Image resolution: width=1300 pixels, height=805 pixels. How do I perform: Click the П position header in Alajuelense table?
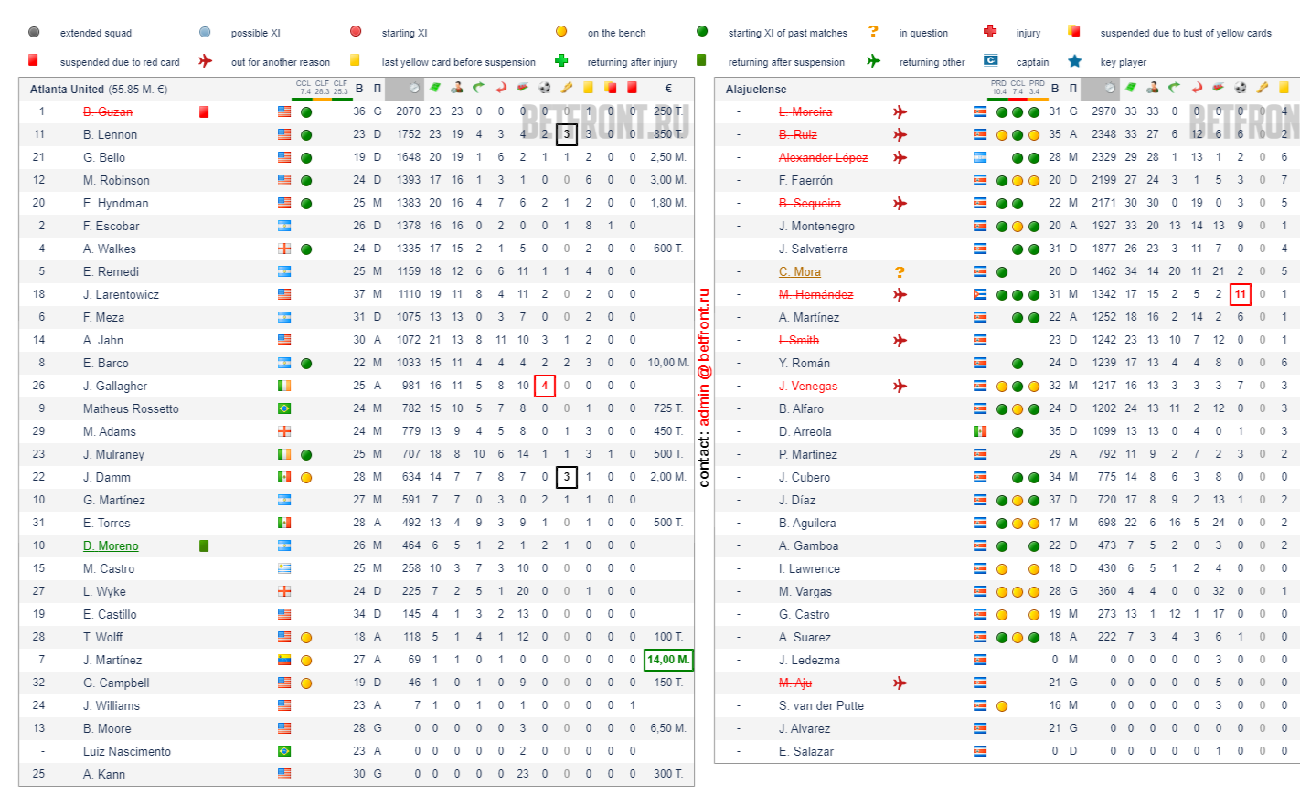1074,88
